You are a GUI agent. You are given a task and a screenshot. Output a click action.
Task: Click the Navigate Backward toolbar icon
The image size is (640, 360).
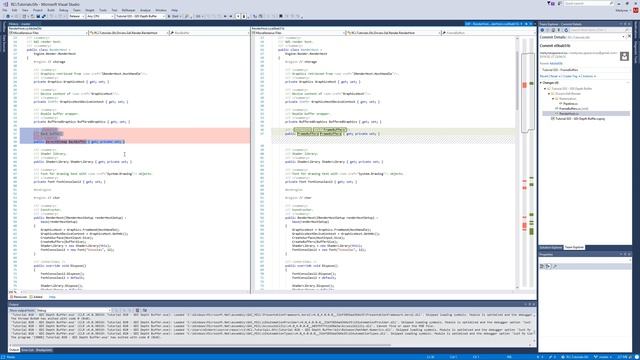point(8,16)
